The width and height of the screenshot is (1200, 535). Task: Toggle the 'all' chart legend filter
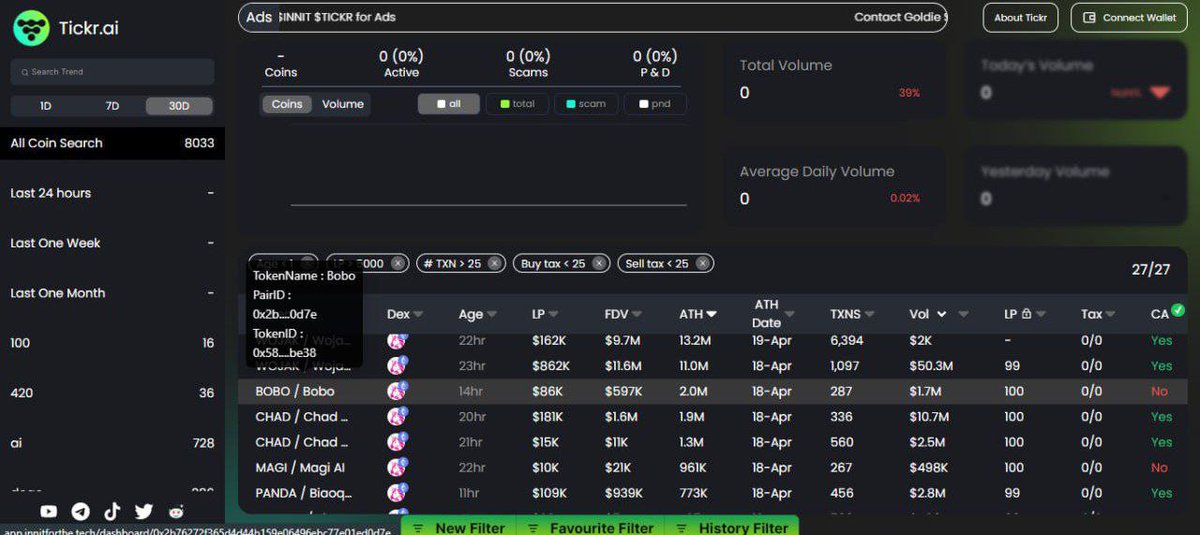coord(449,104)
